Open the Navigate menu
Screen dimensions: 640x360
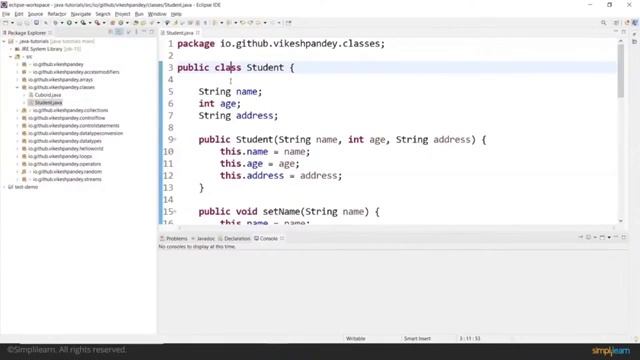(x=81, y=14)
